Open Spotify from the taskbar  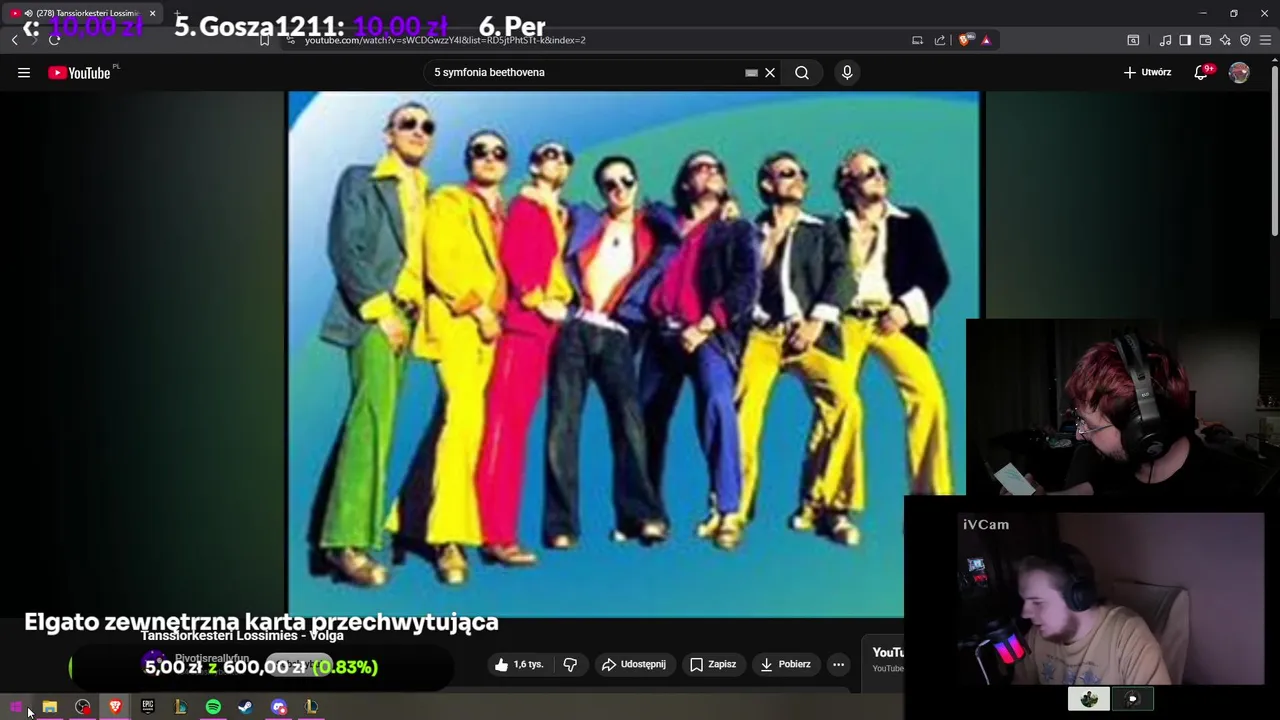click(x=213, y=707)
